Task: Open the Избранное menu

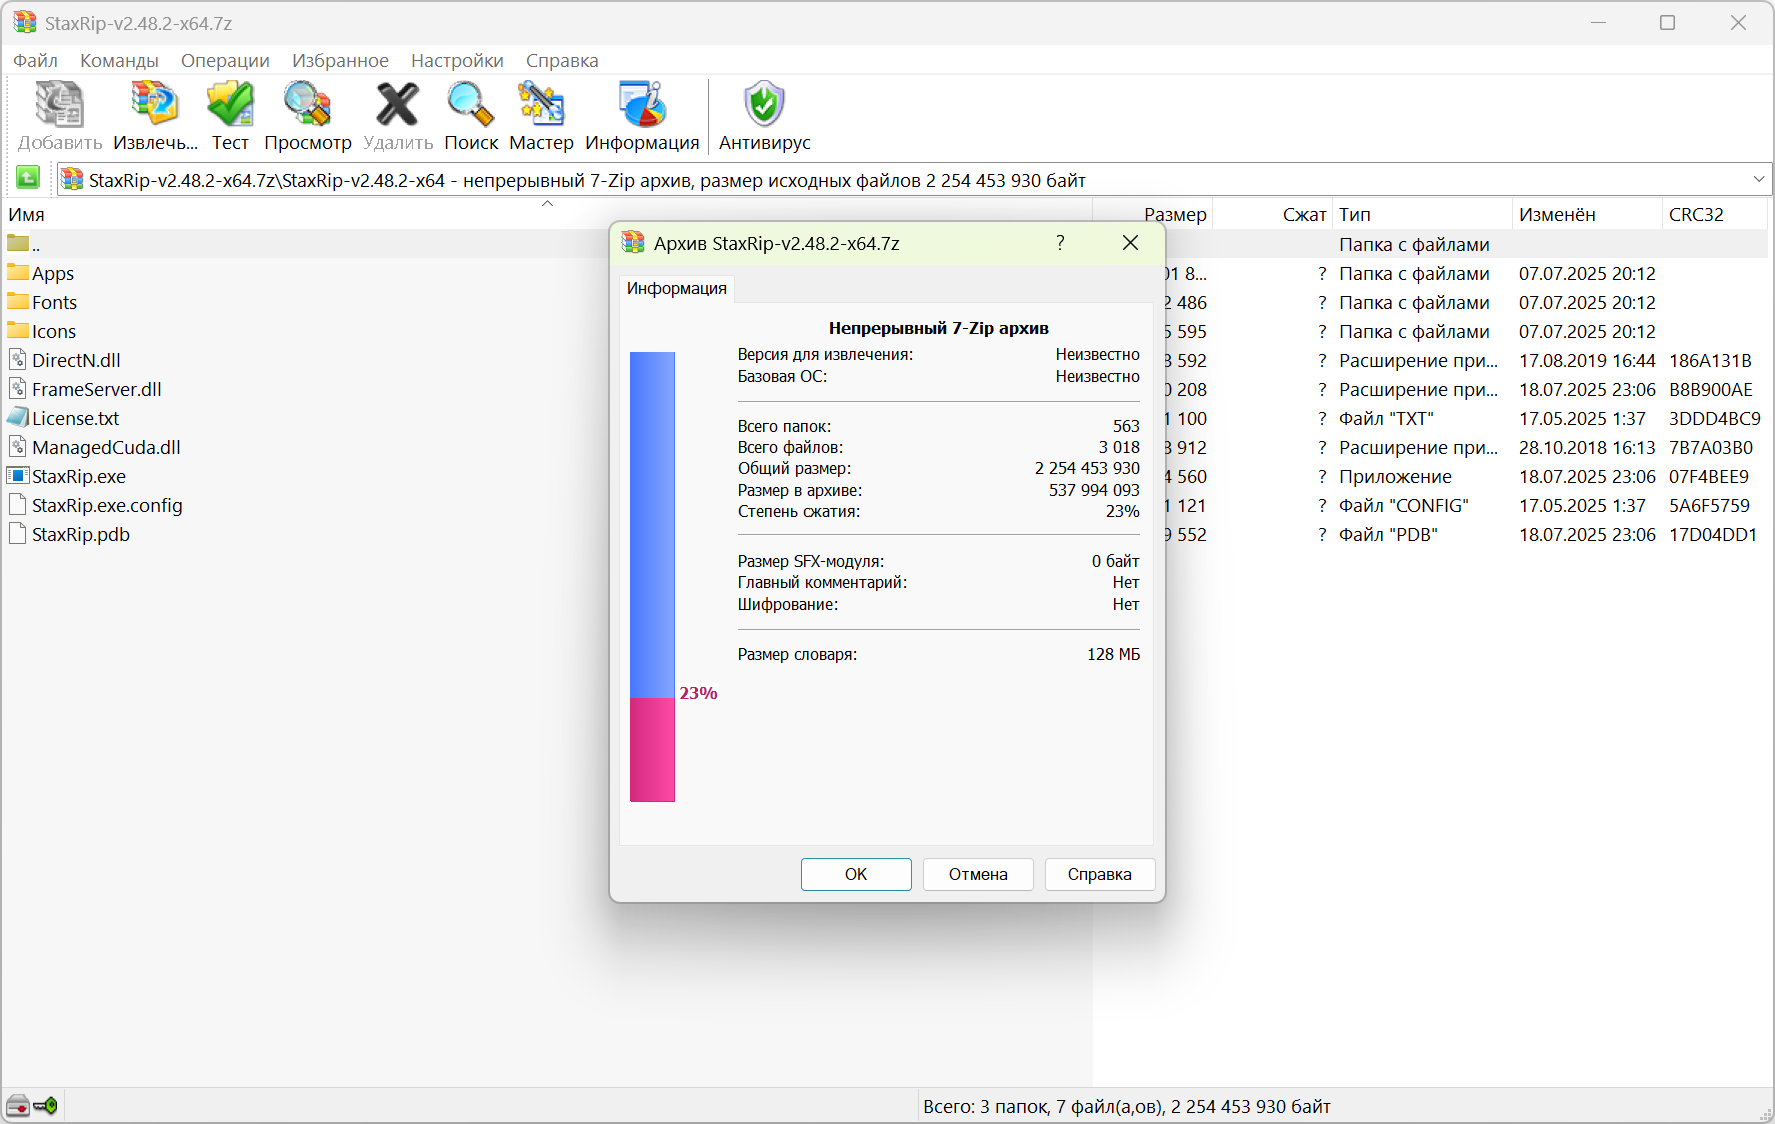Action: coord(340,60)
